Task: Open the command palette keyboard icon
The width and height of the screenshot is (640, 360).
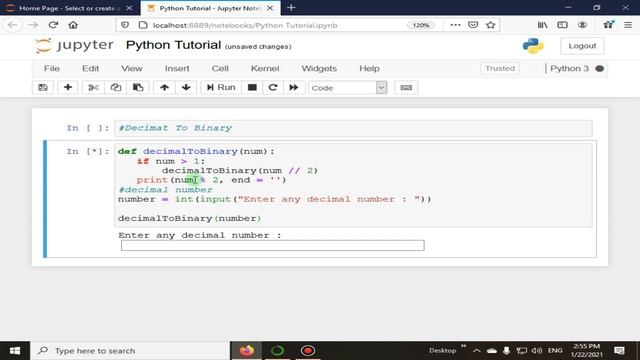Action: 406,87
